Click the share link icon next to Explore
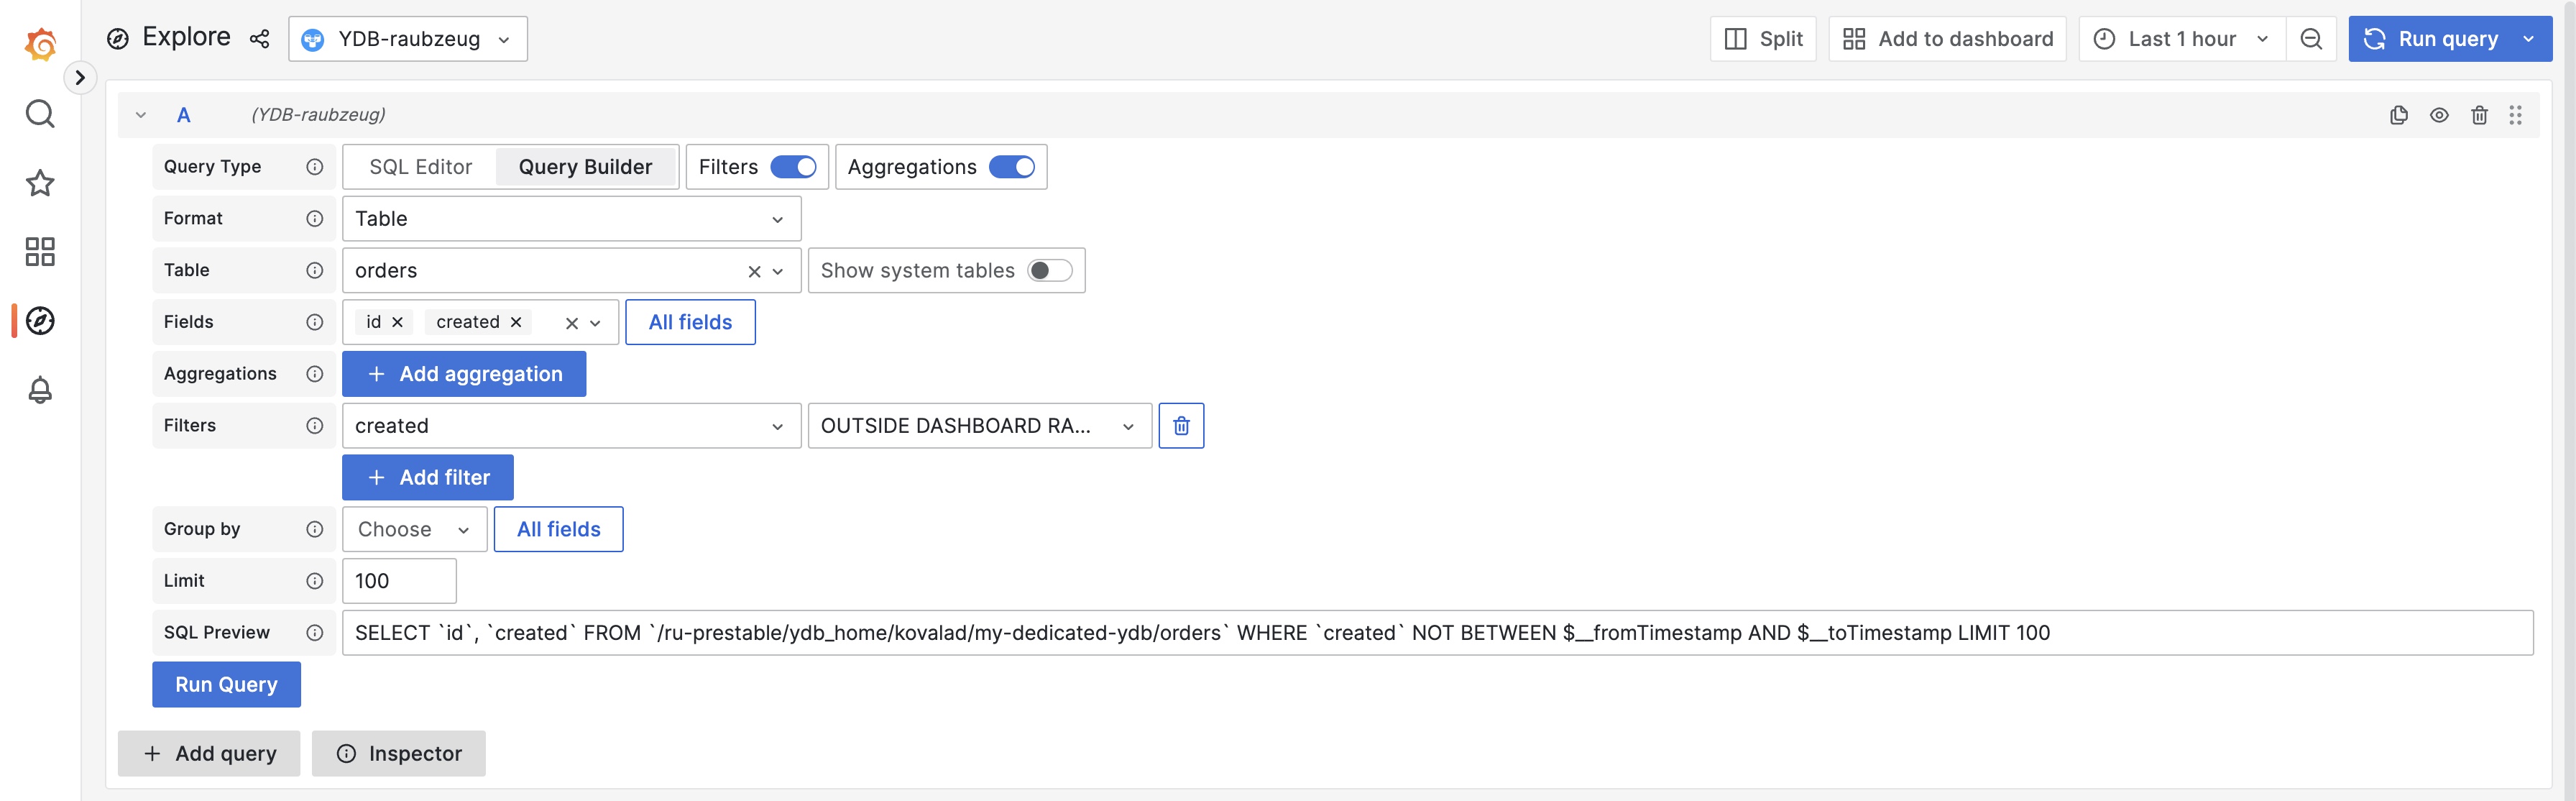 [260, 39]
